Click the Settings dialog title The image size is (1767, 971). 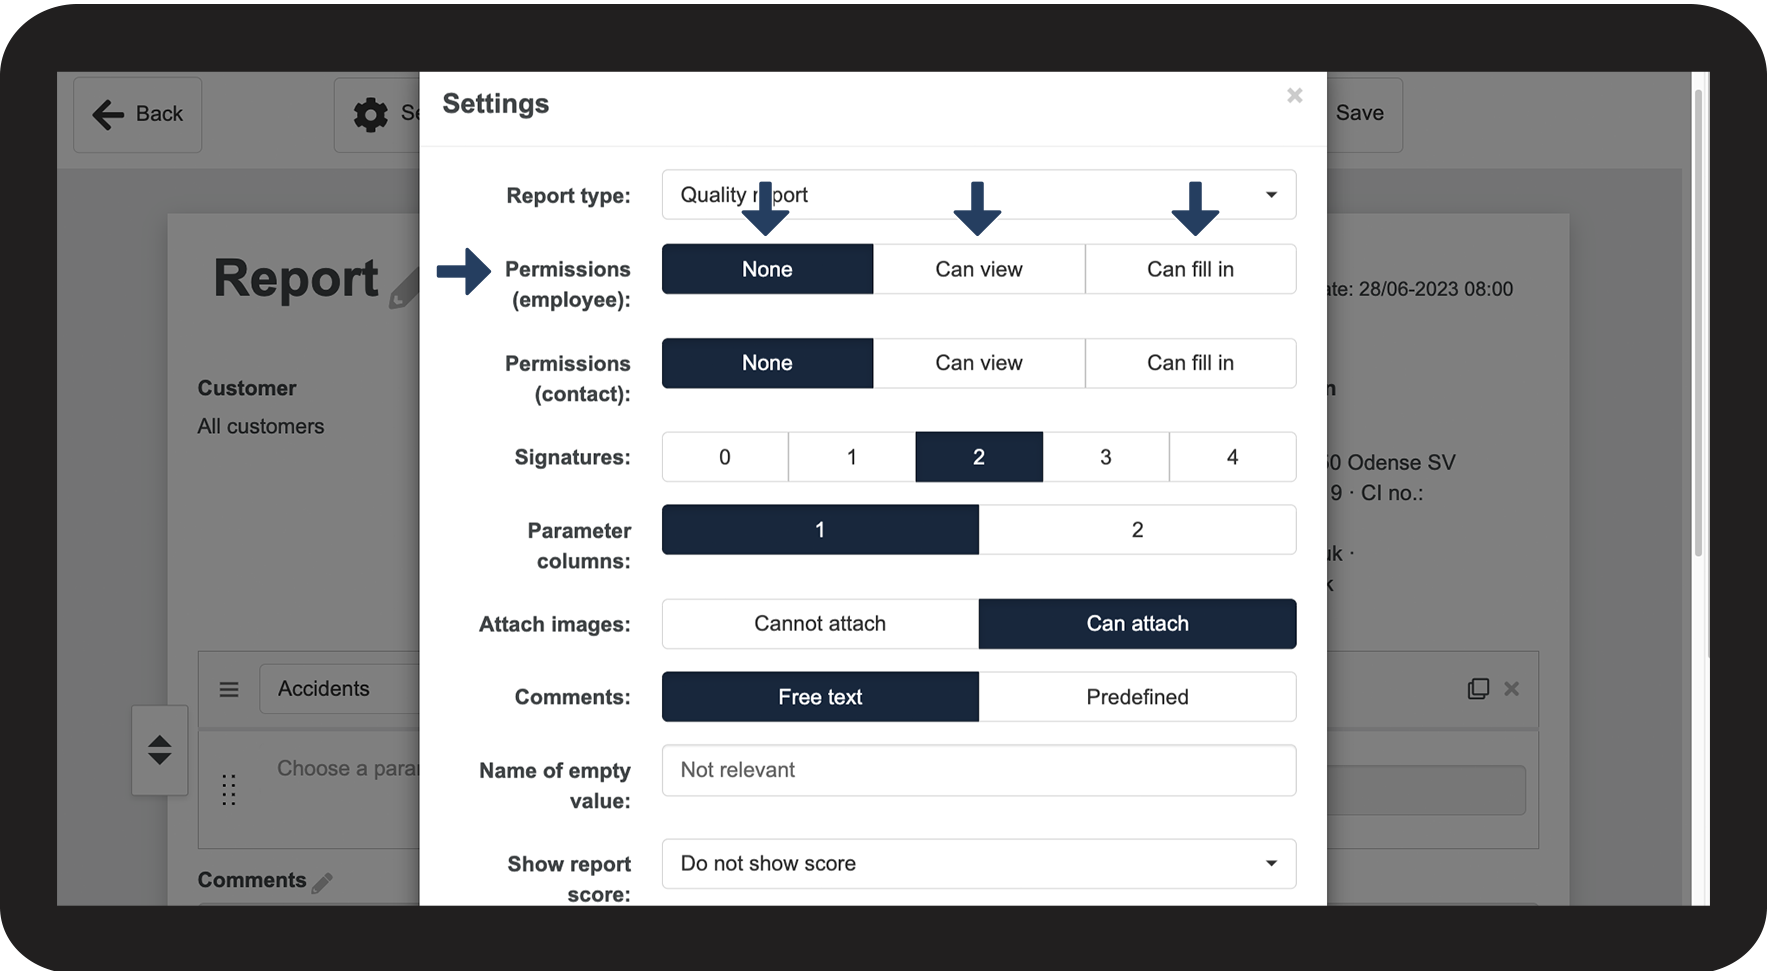(x=496, y=104)
